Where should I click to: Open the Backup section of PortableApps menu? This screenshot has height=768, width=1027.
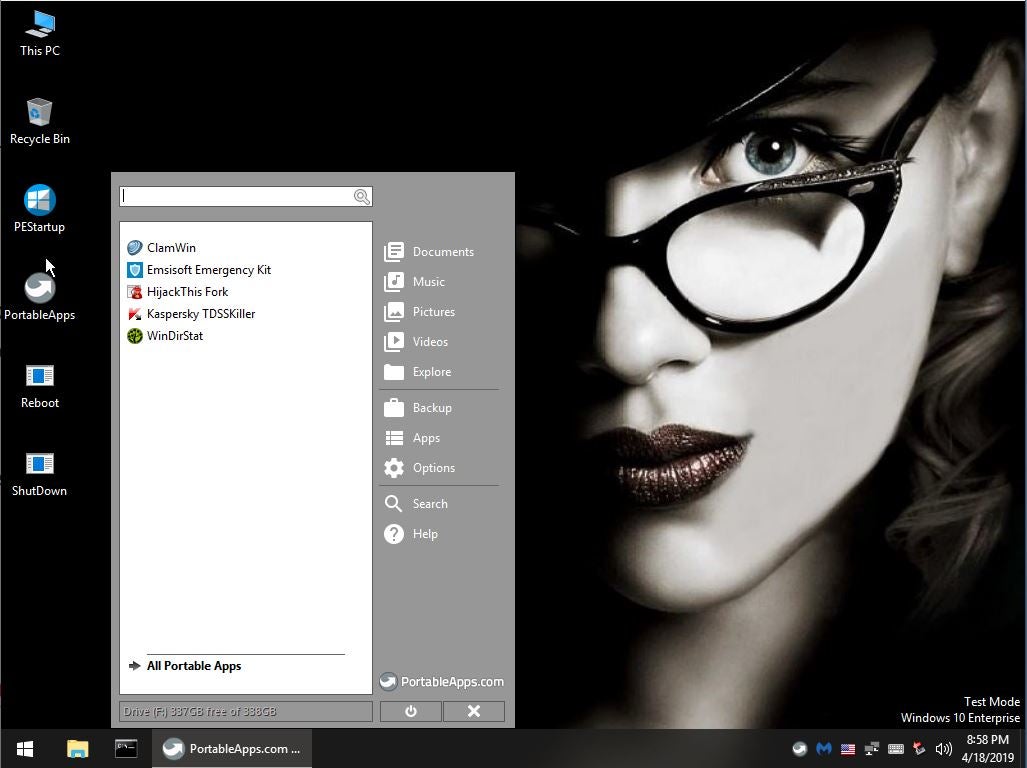(431, 407)
